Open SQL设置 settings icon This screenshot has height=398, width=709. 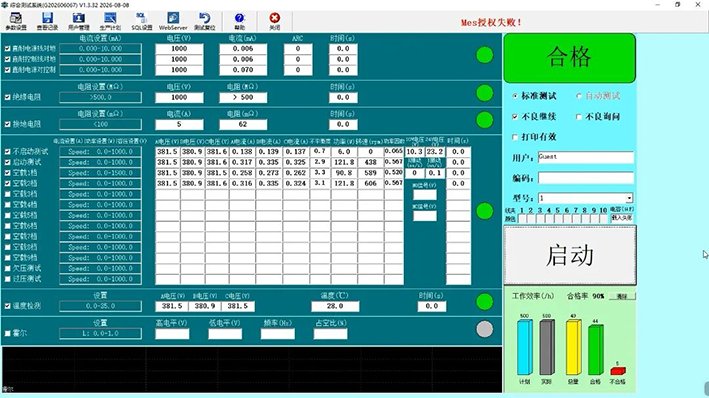(142, 21)
